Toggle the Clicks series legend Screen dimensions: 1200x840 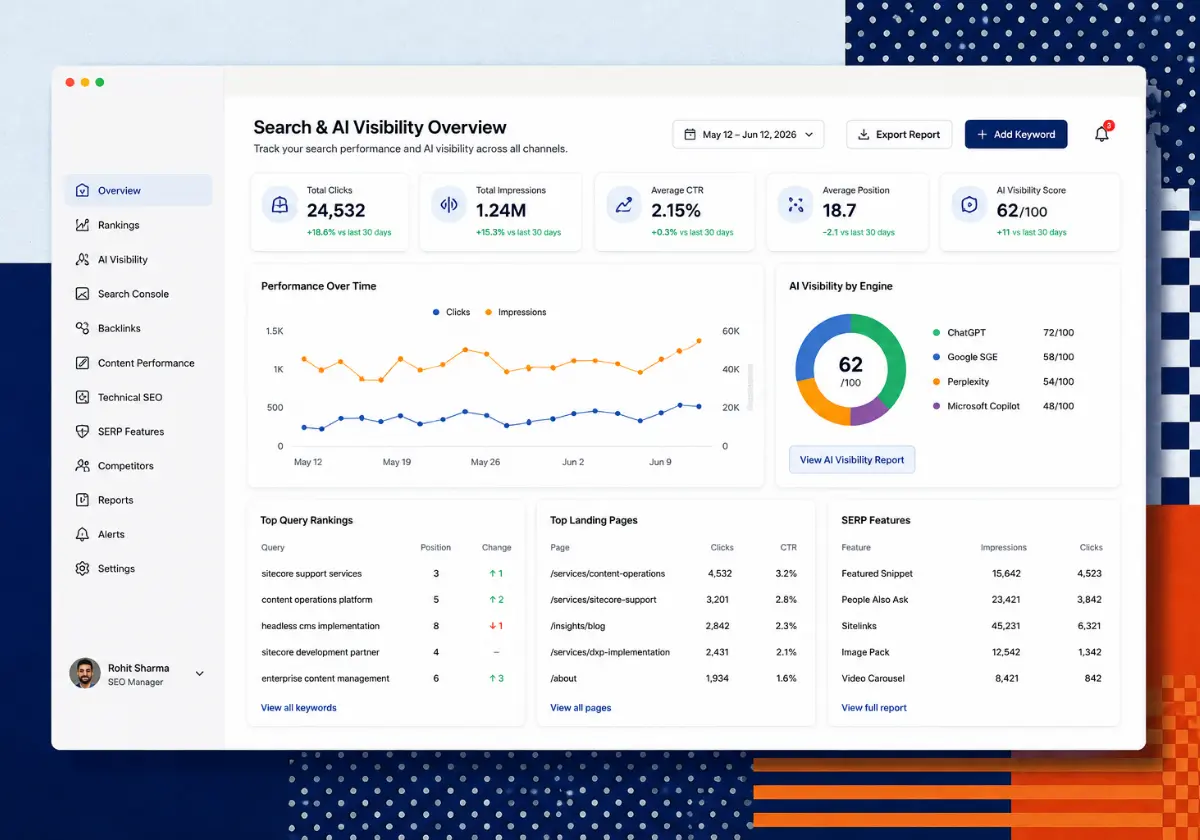(x=451, y=312)
